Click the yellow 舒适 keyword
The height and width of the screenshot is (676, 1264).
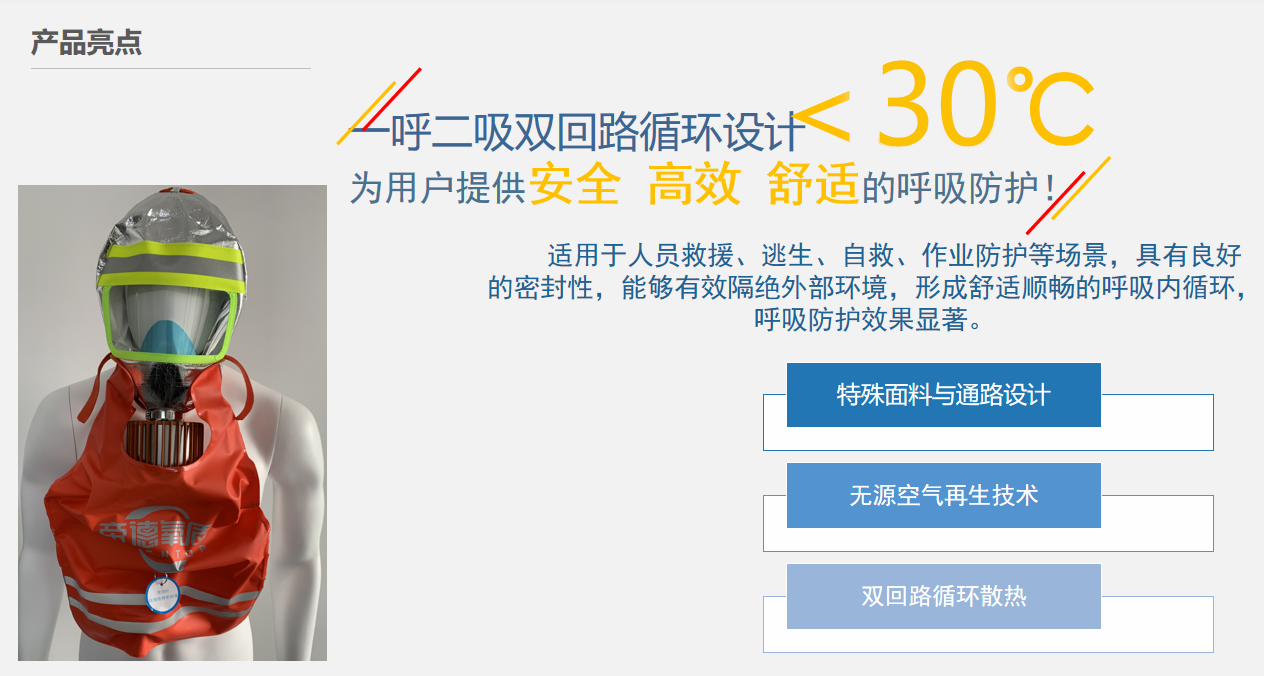[813, 185]
